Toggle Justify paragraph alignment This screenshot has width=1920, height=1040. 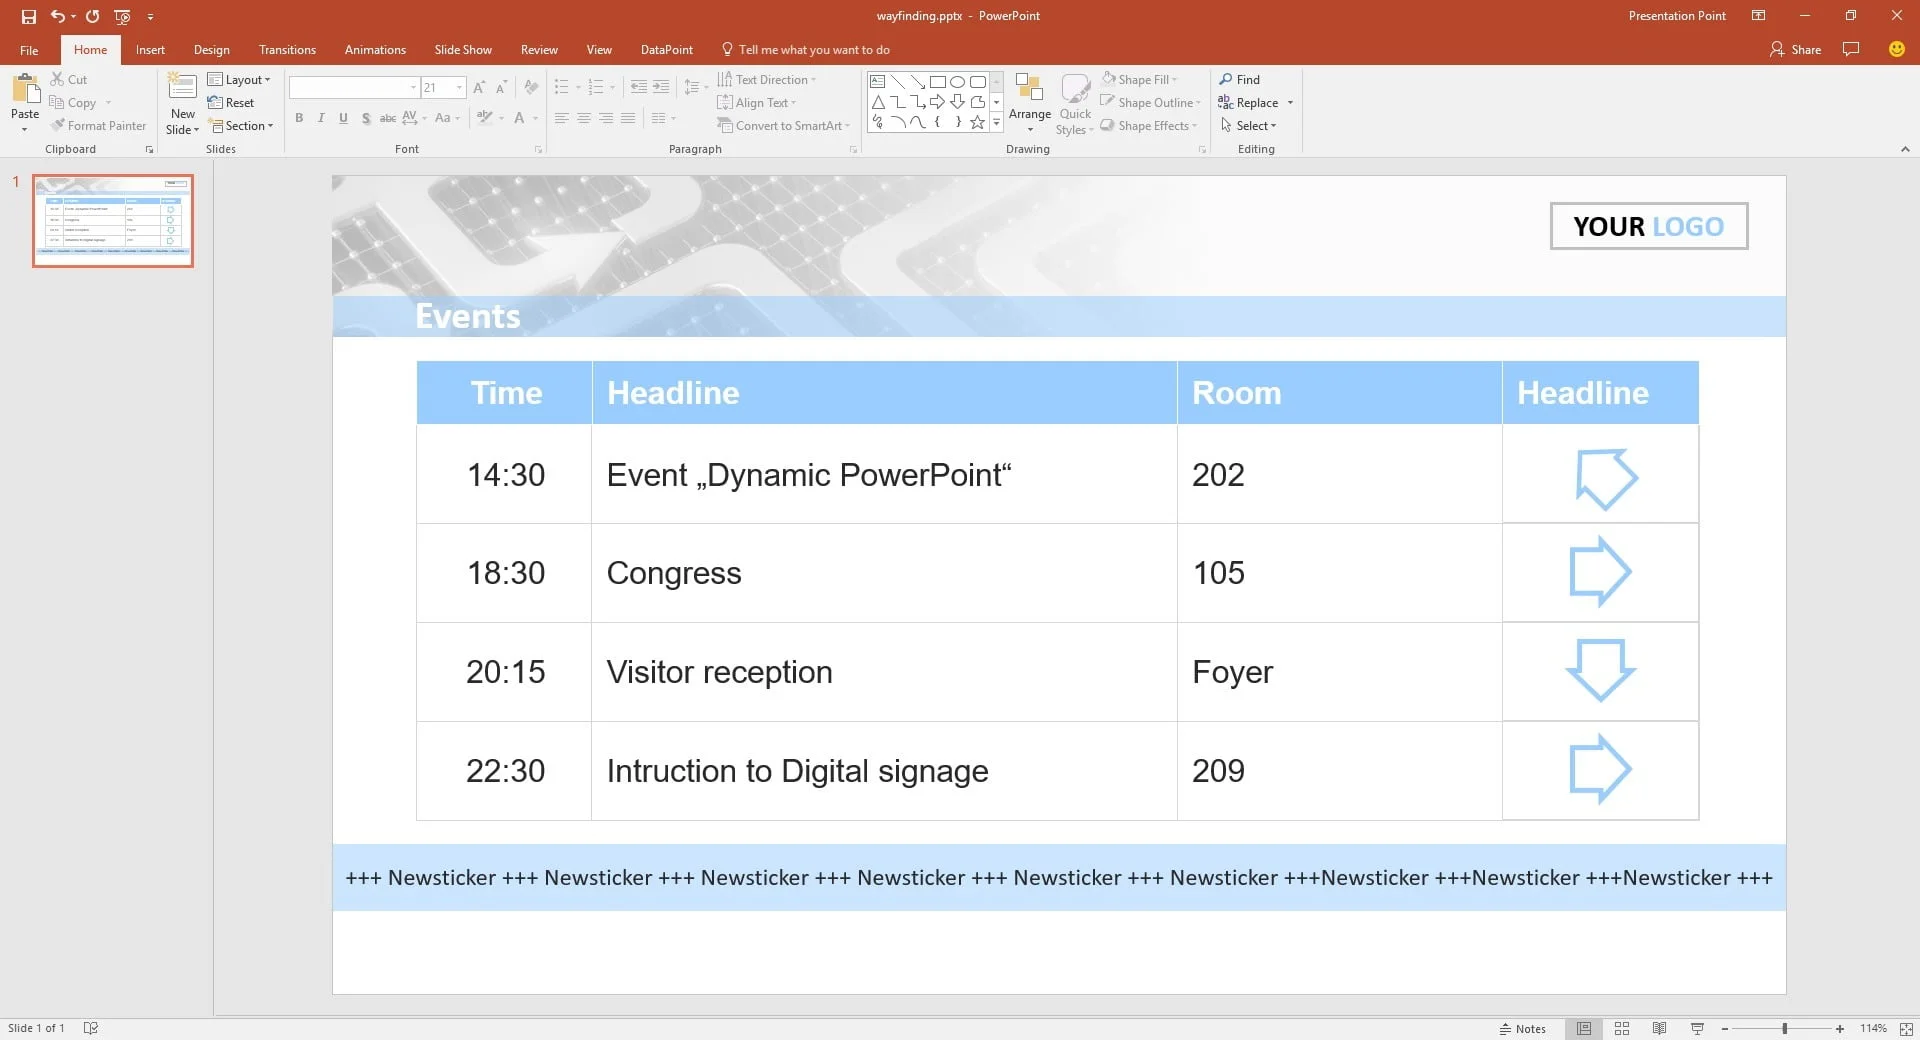(628, 118)
